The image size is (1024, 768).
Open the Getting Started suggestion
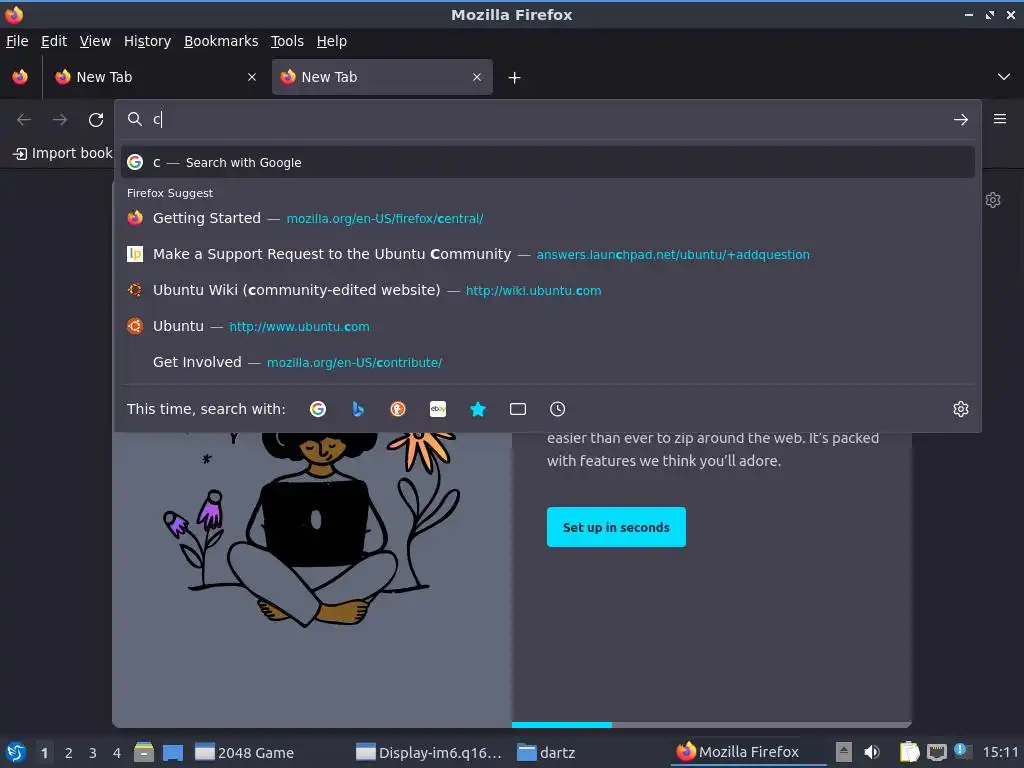point(548,218)
